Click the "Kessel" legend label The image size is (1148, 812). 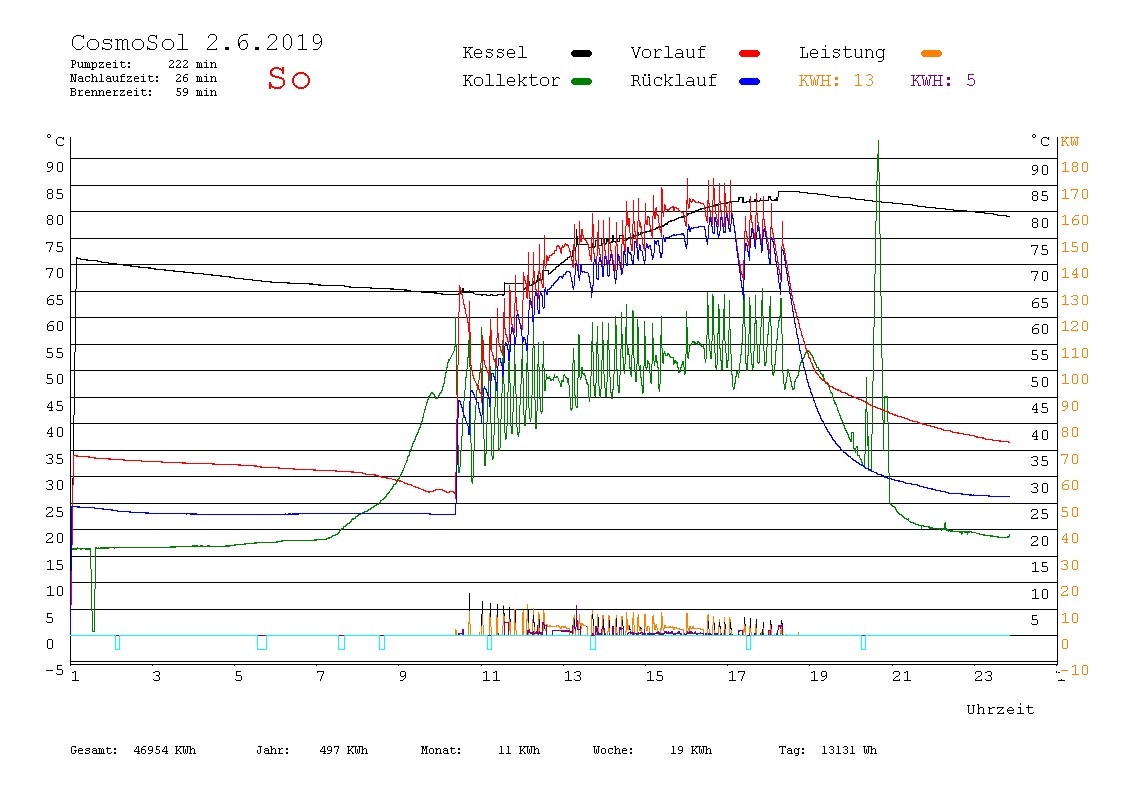pyautogui.click(x=495, y=53)
